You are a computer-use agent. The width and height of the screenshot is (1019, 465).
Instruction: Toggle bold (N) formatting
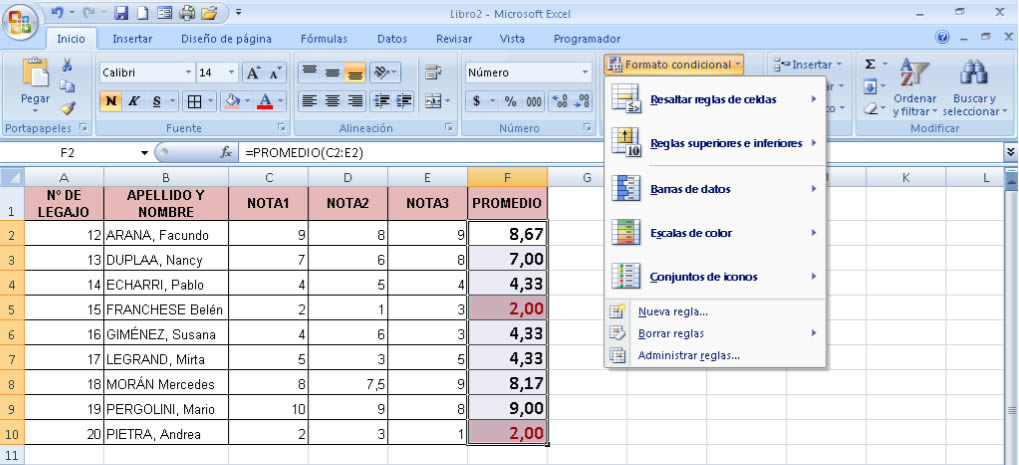[x=111, y=101]
